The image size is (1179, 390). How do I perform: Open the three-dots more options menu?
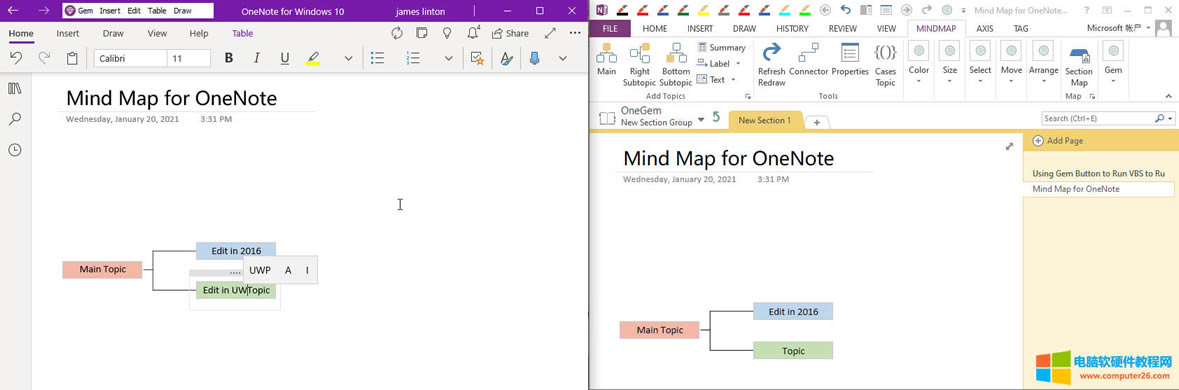[574, 33]
